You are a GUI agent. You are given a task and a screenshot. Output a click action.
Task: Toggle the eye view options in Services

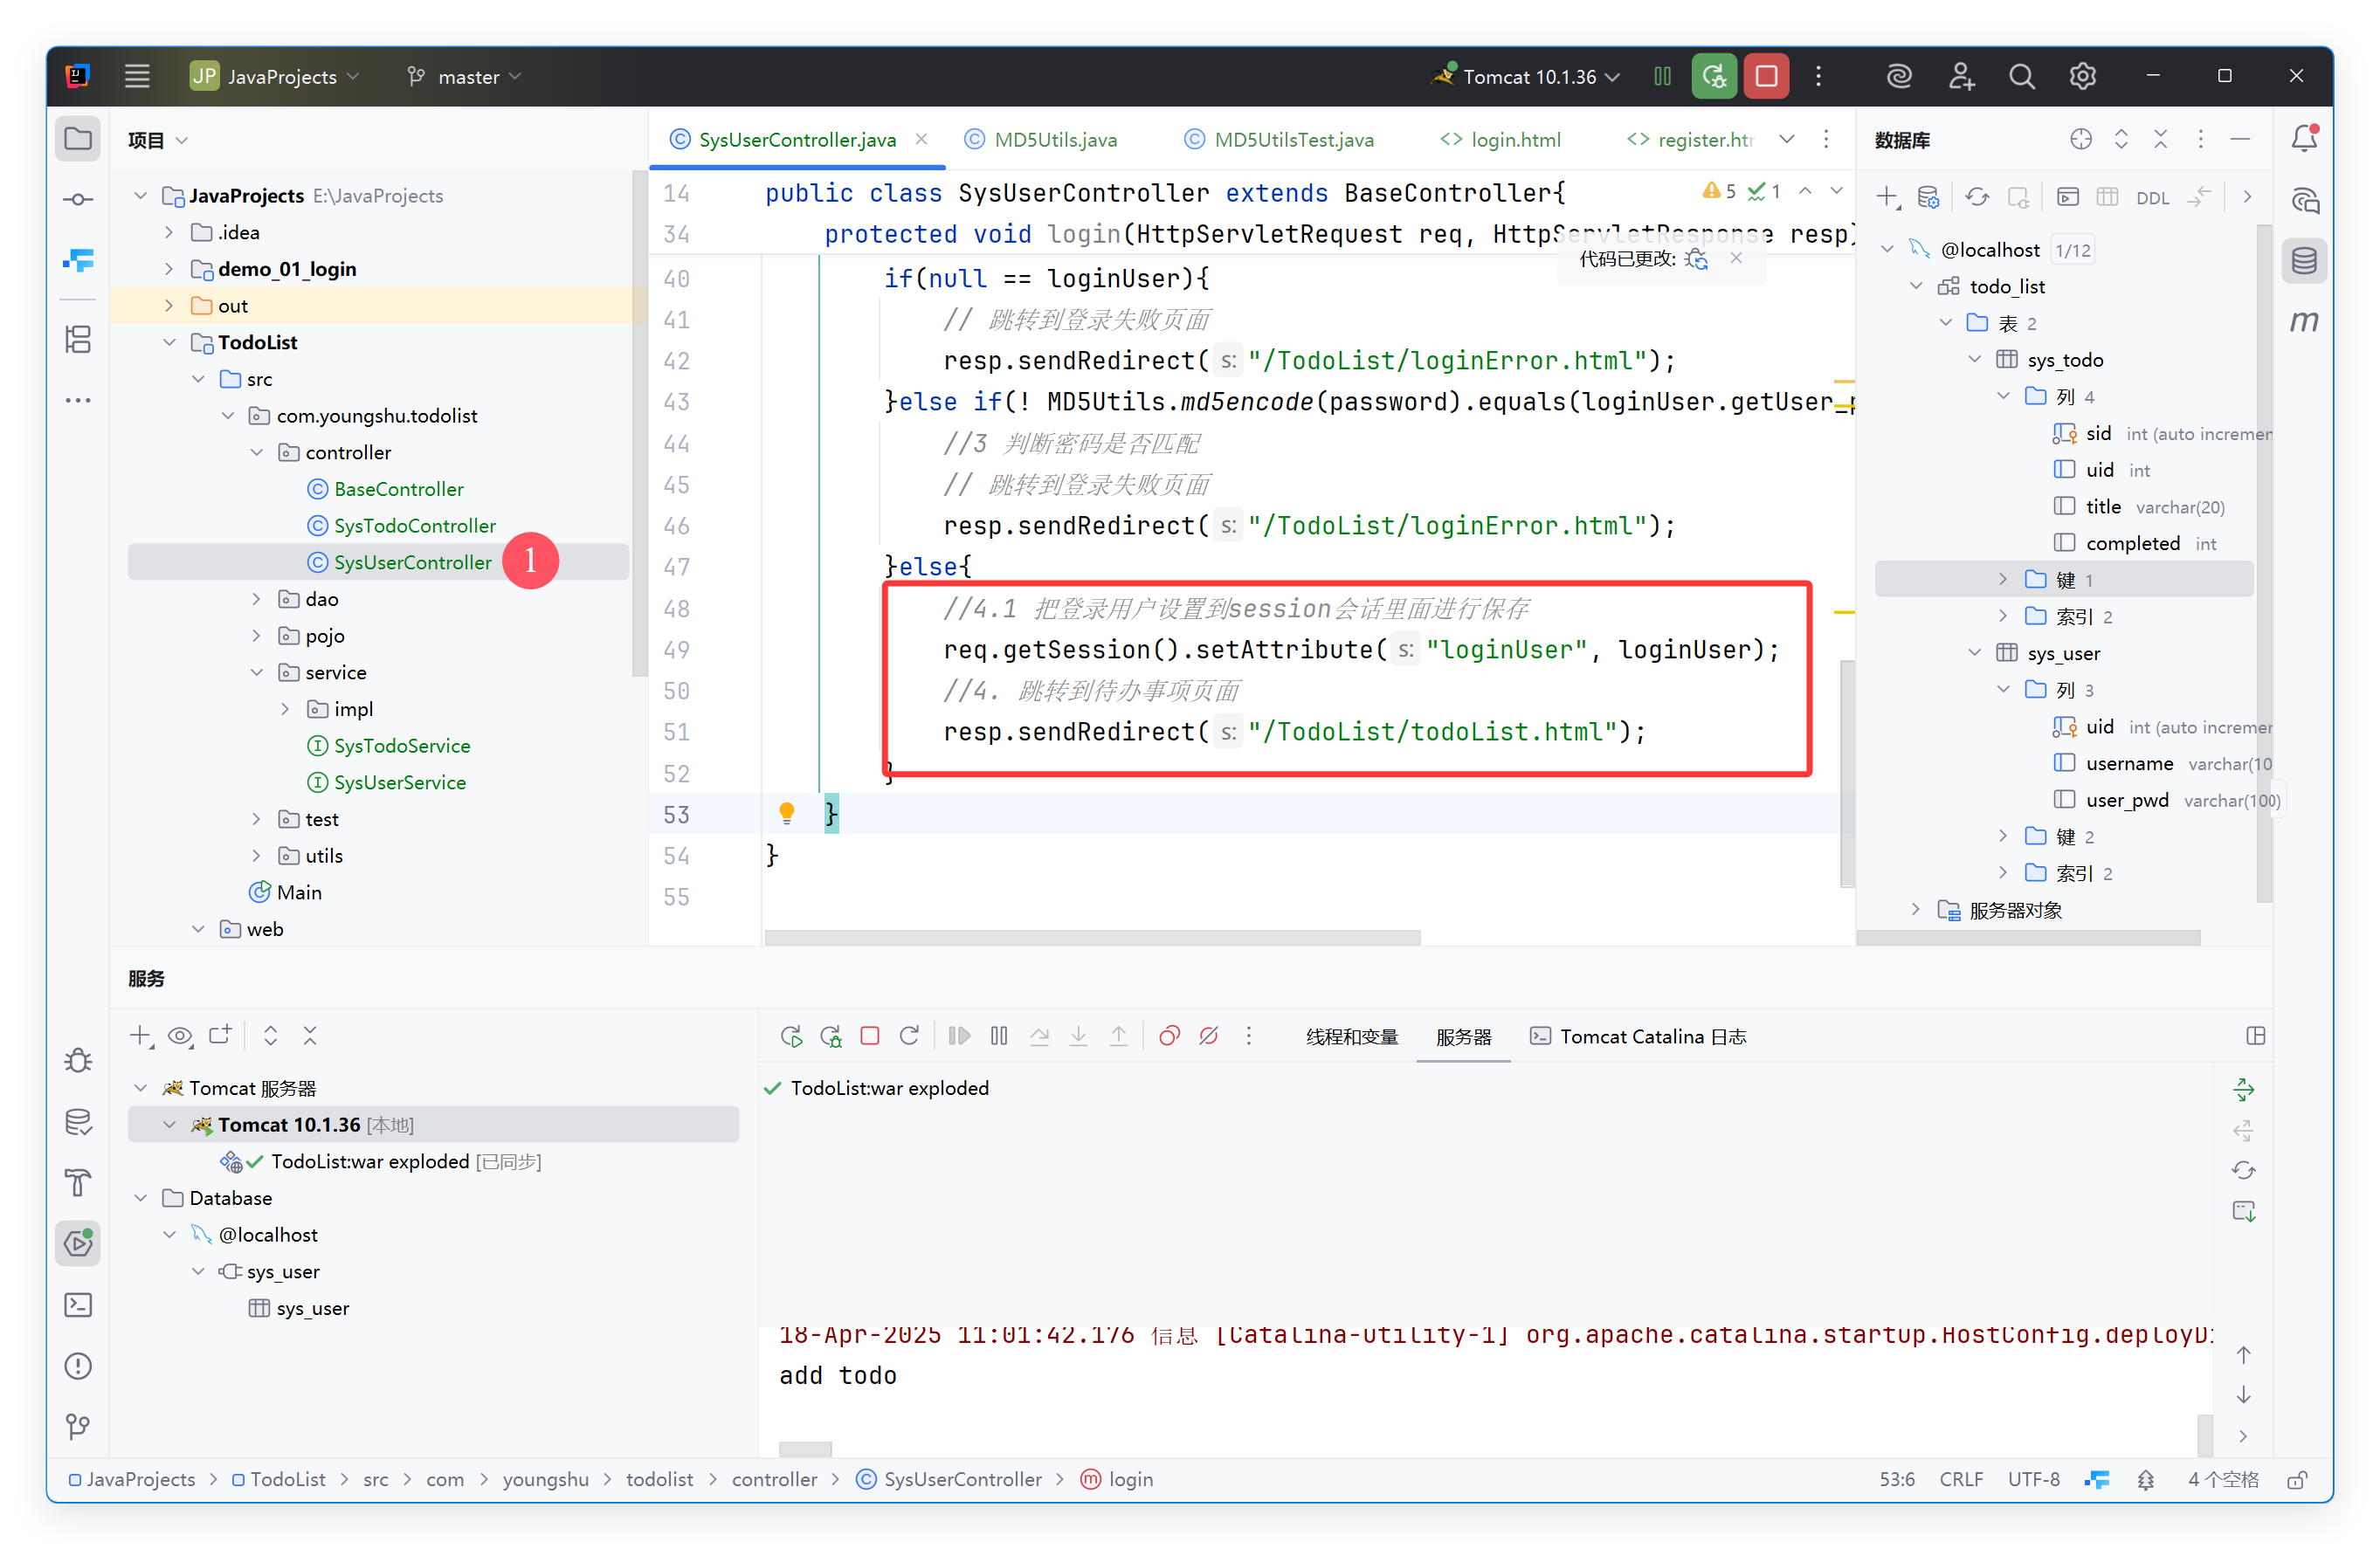pyautogui.click(x=180, y=1036)
